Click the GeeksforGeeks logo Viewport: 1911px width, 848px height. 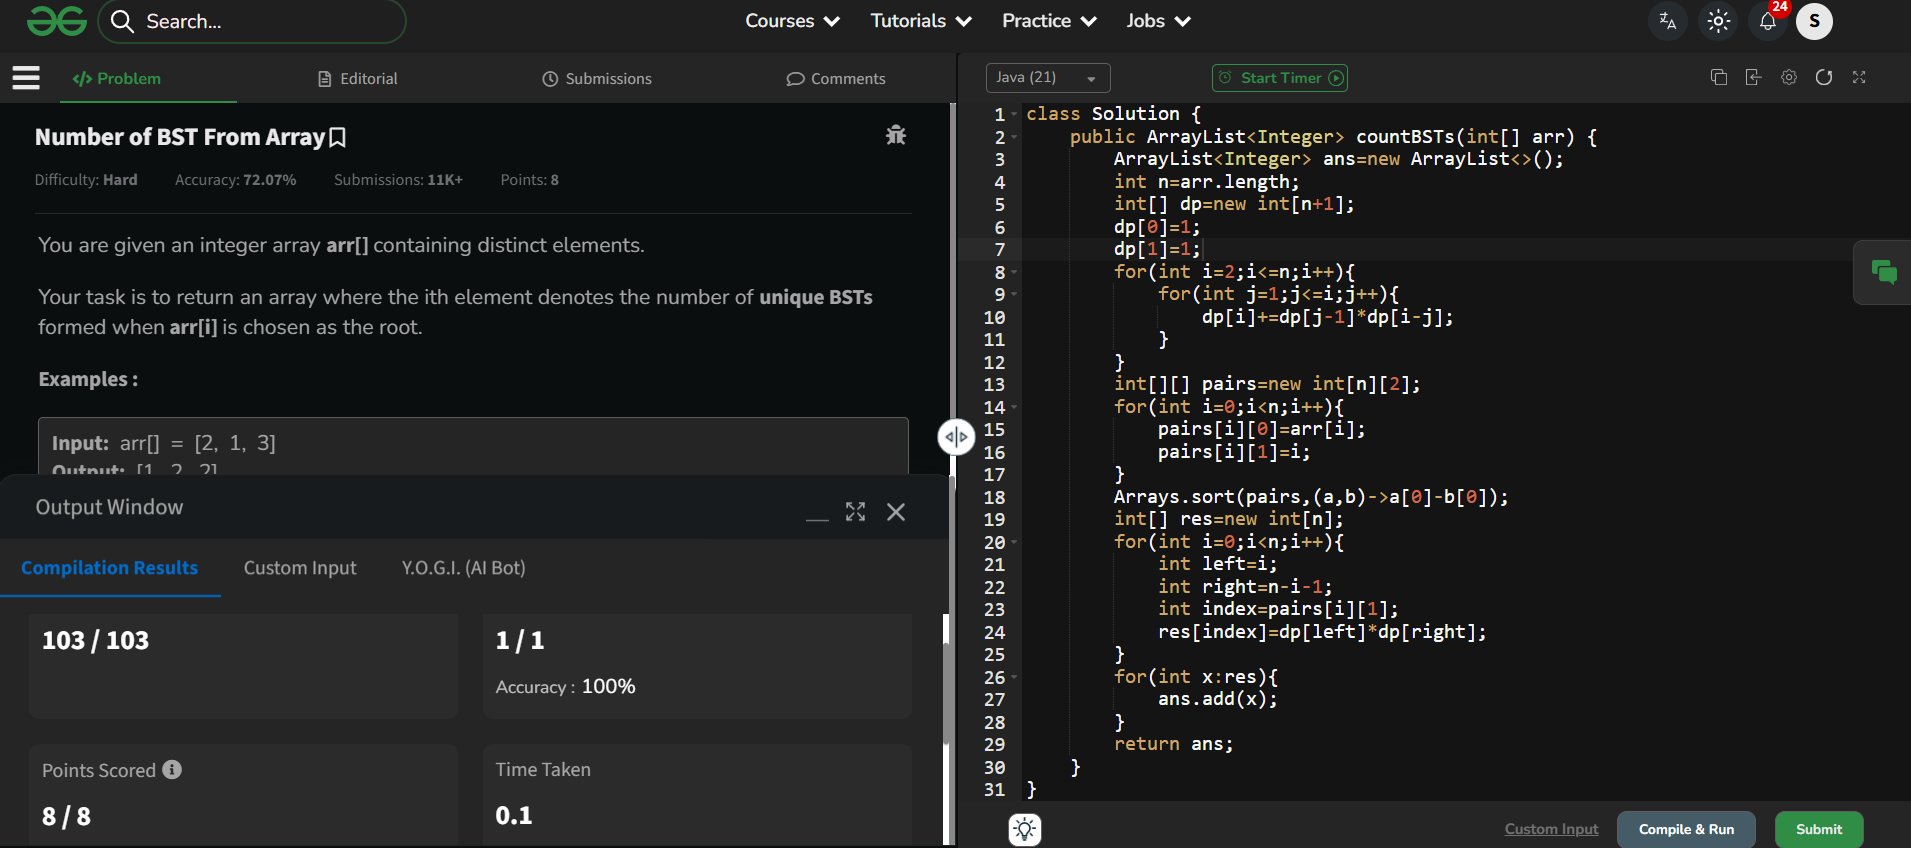click(x=56, y=21)
